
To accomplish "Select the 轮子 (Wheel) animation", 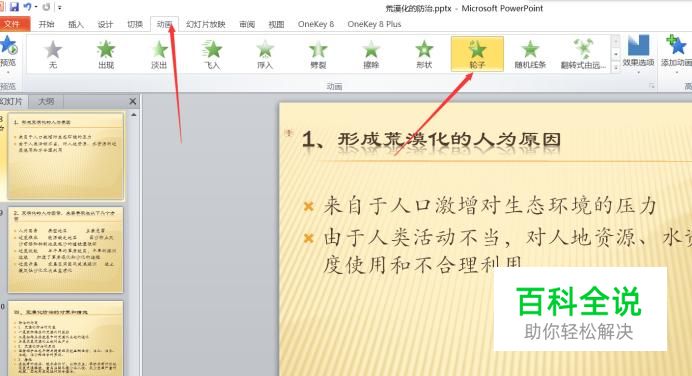I will 477,54.
